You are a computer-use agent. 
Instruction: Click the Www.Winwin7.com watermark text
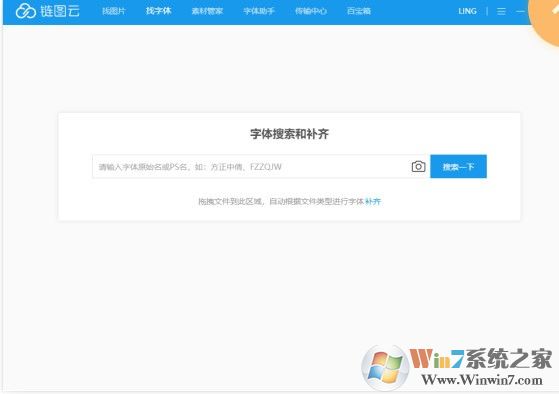[482, 380]
